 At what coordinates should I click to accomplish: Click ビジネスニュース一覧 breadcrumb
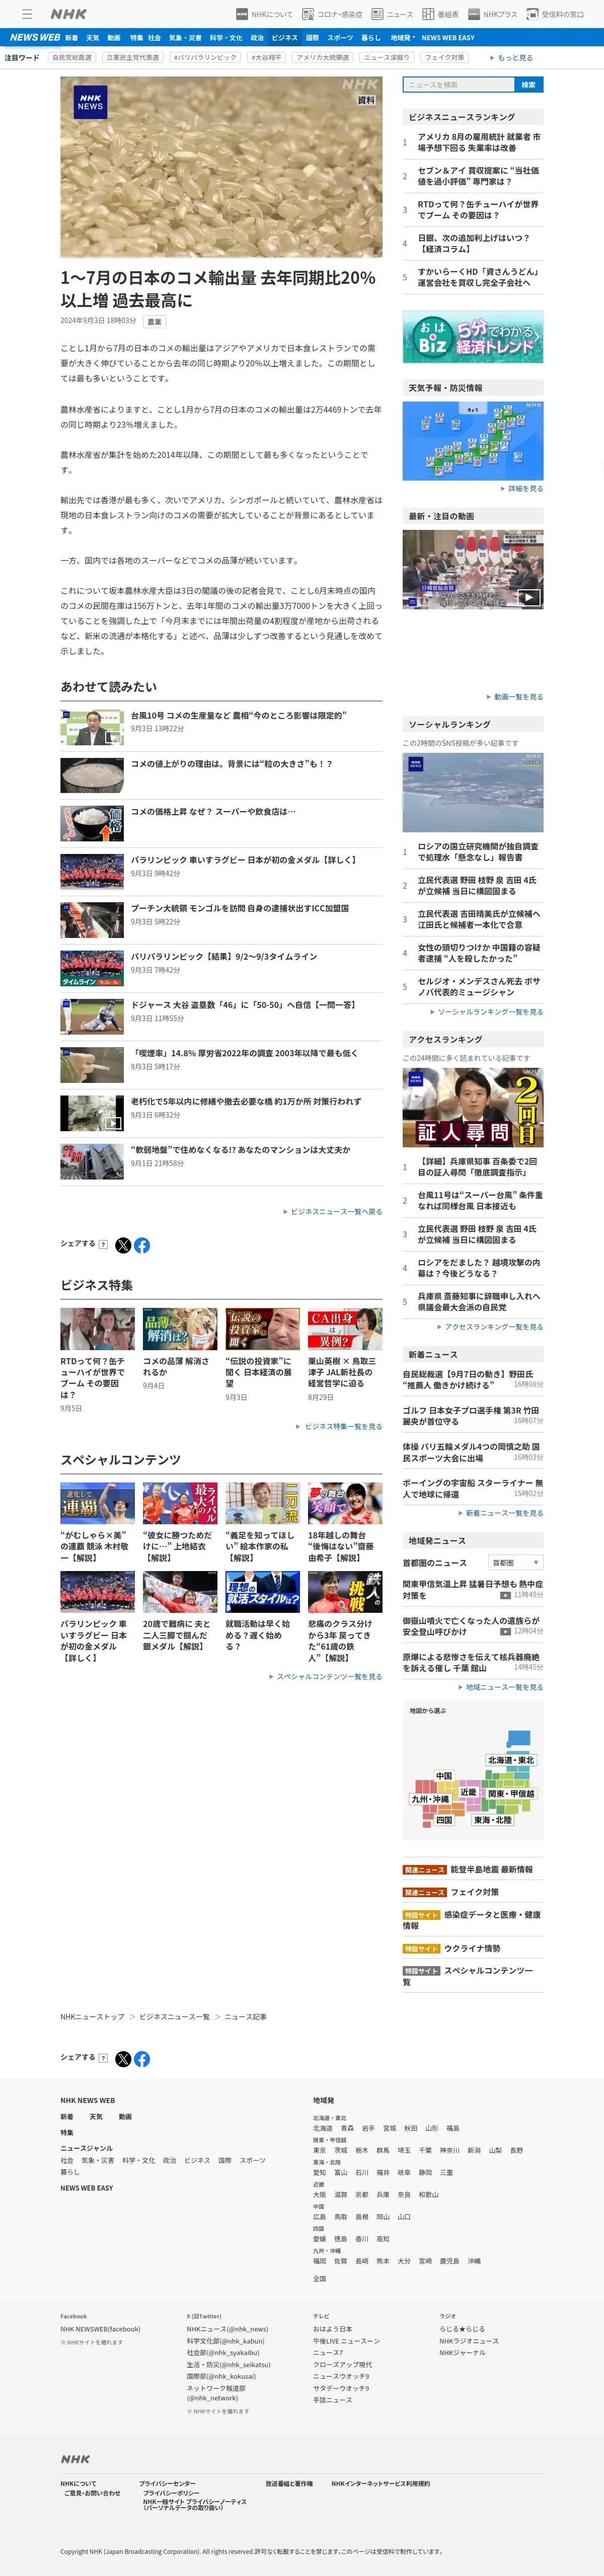[x=174, y=2016]
